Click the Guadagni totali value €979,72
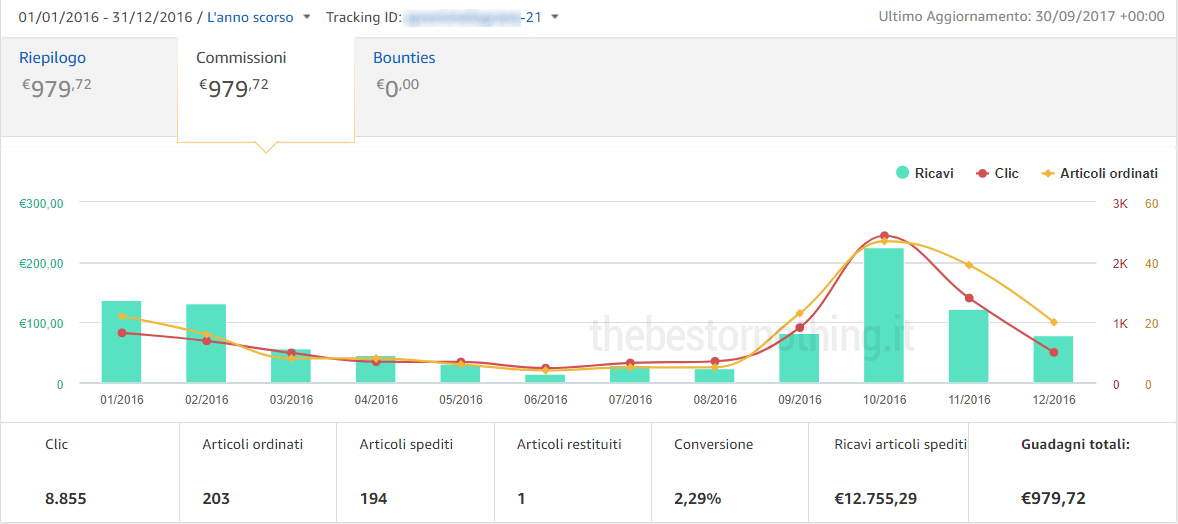The height and width of the screenshot is (524, 1178). click(x=1053, y=498)
